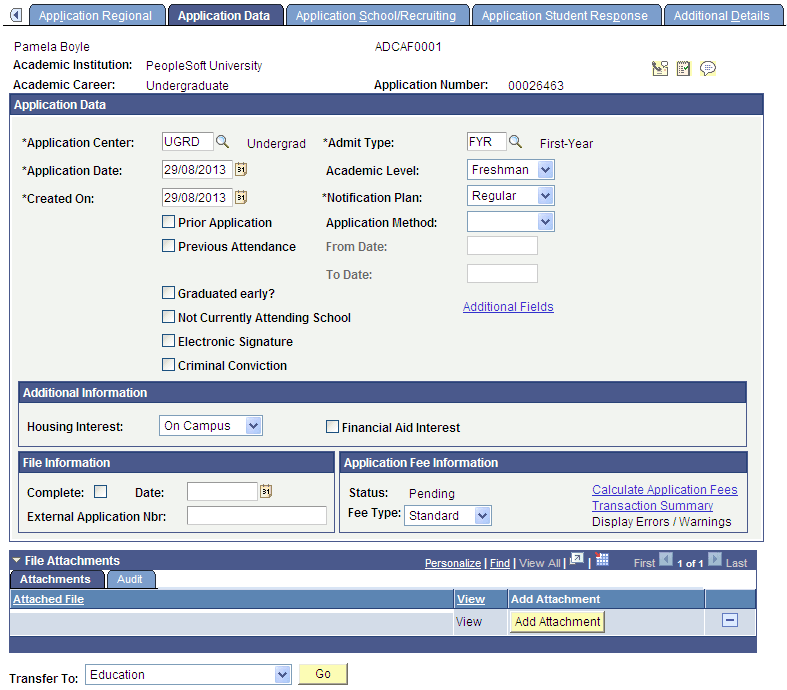Open the 3C checklist icon near top right
Image resolution: width=787 pixels, height=690 pixels.
tap(683, 68)
